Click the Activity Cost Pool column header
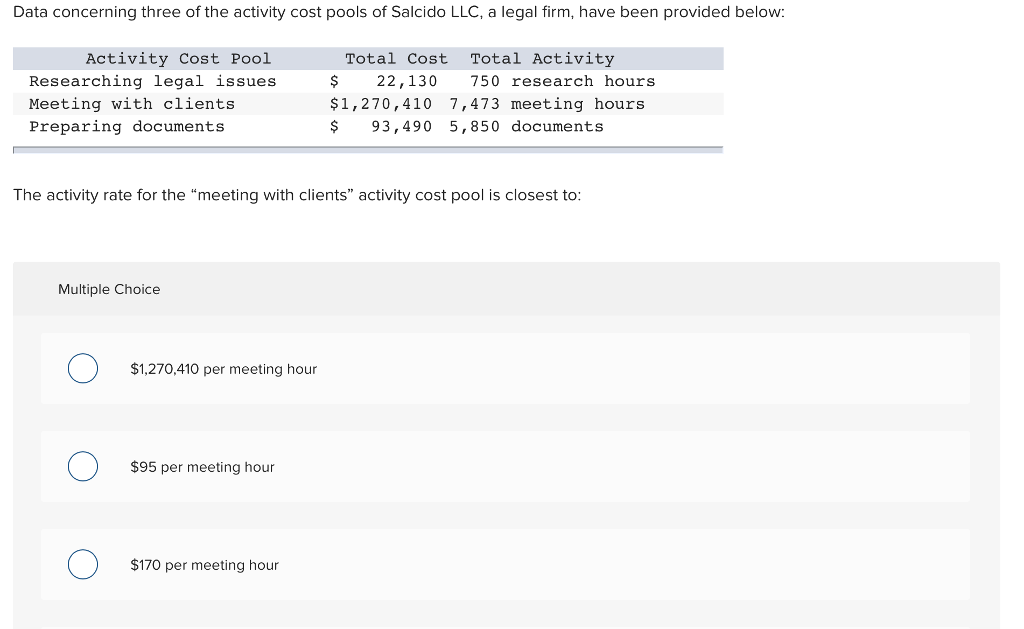 click(x=178, y=58)
